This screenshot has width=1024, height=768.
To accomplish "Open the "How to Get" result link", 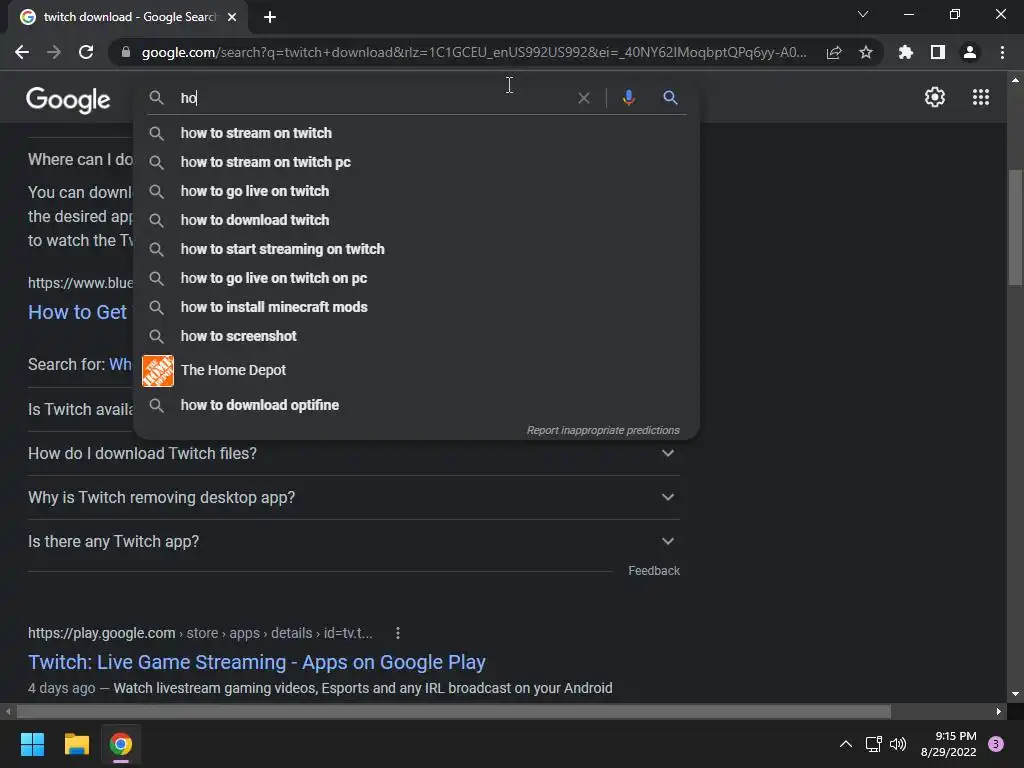I will [x=77, y=312].
